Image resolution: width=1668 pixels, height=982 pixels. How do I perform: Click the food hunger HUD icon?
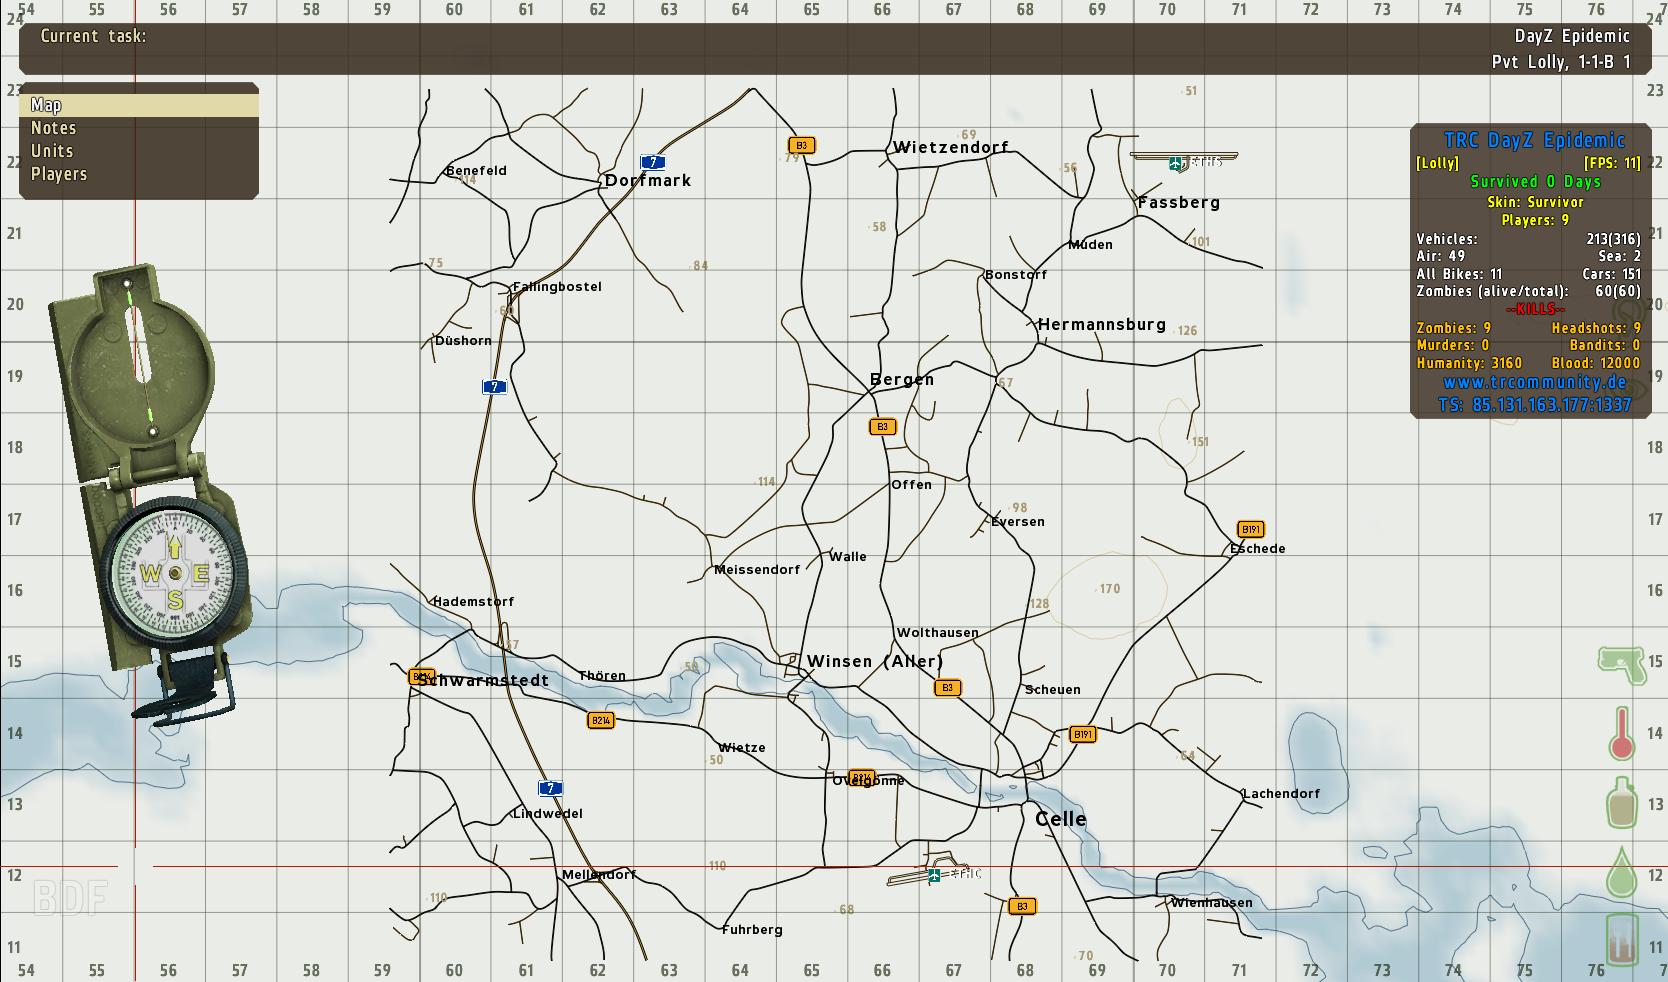pos(1622,940)
